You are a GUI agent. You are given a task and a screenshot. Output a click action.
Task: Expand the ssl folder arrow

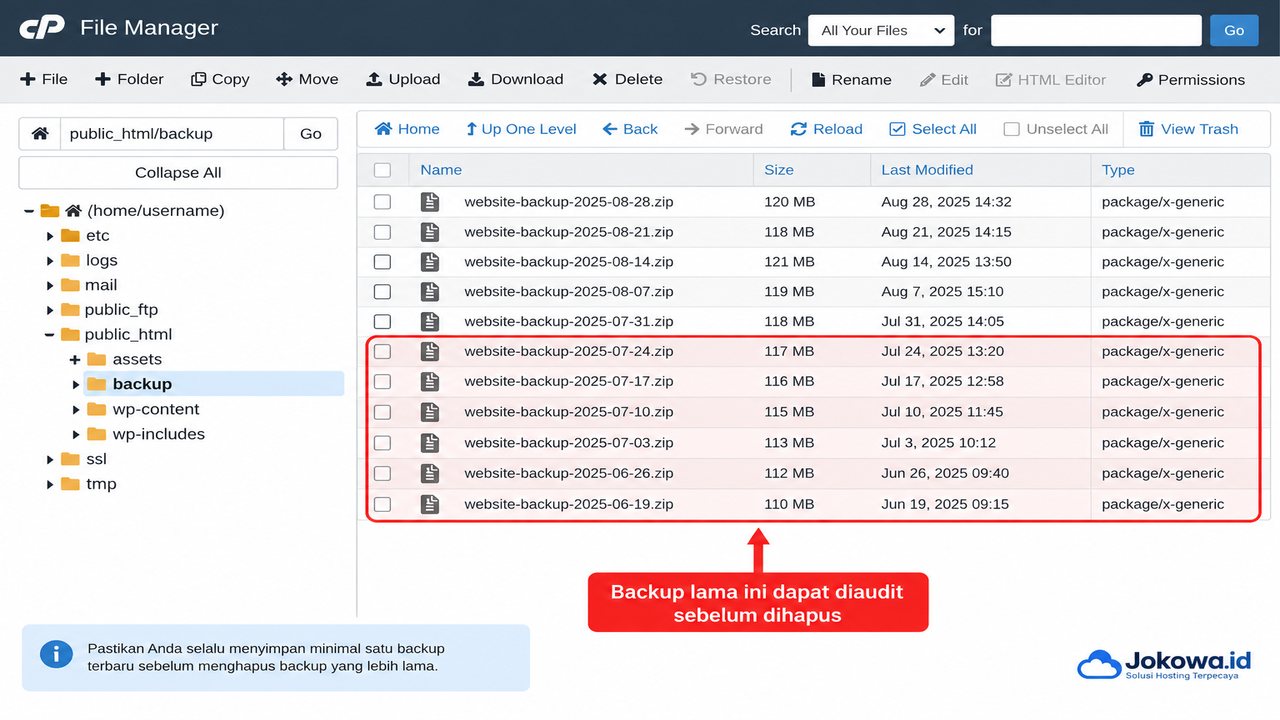click(x=50, y=460)
